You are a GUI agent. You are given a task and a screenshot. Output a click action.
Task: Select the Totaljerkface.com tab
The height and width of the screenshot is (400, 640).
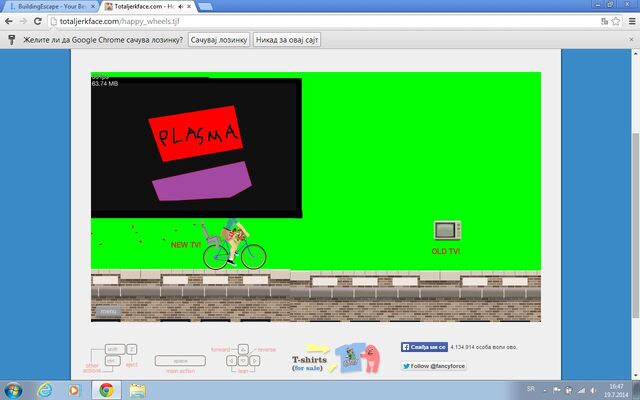148,7
